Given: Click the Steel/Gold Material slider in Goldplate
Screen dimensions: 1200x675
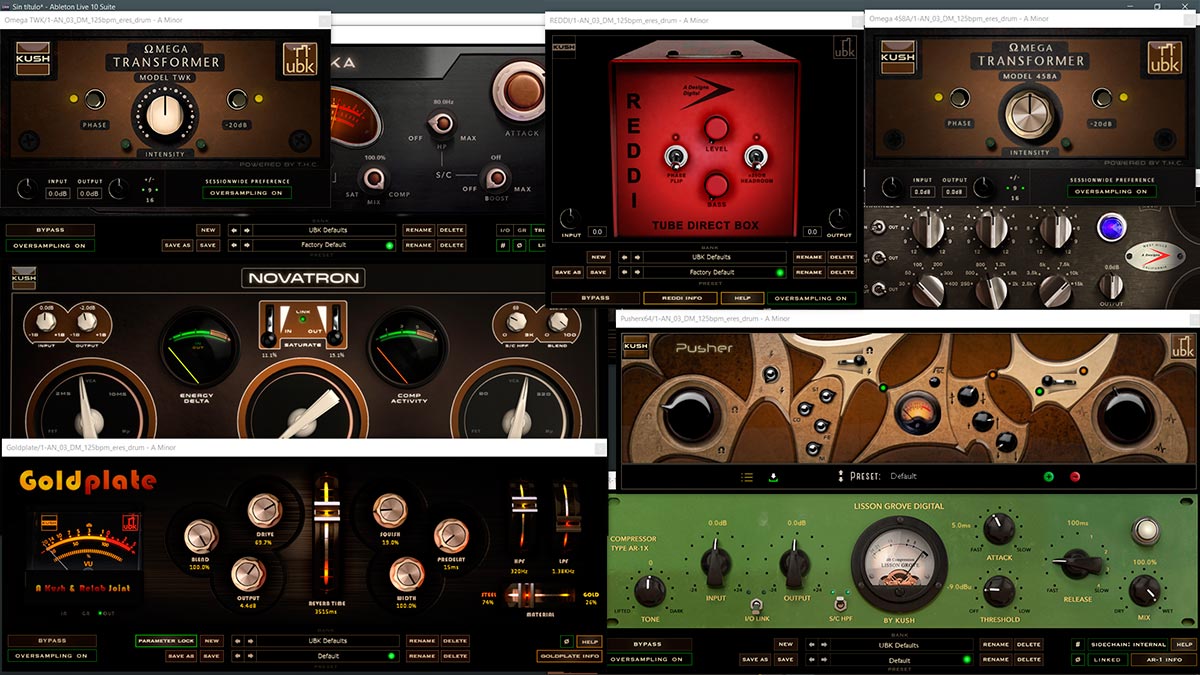Looking at the screenshot, I should [539, 596].
